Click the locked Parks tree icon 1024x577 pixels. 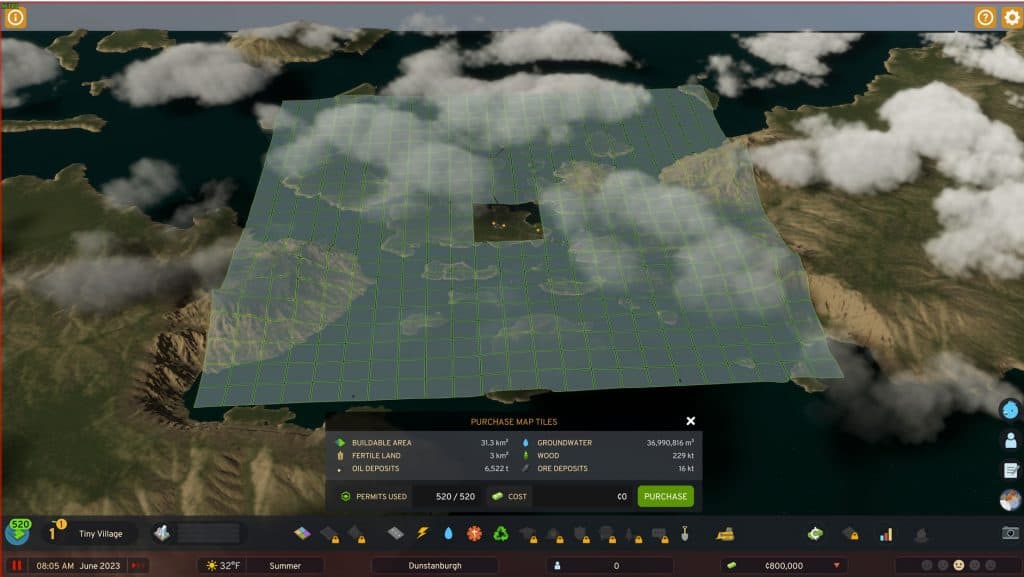(x=633, y=535)
